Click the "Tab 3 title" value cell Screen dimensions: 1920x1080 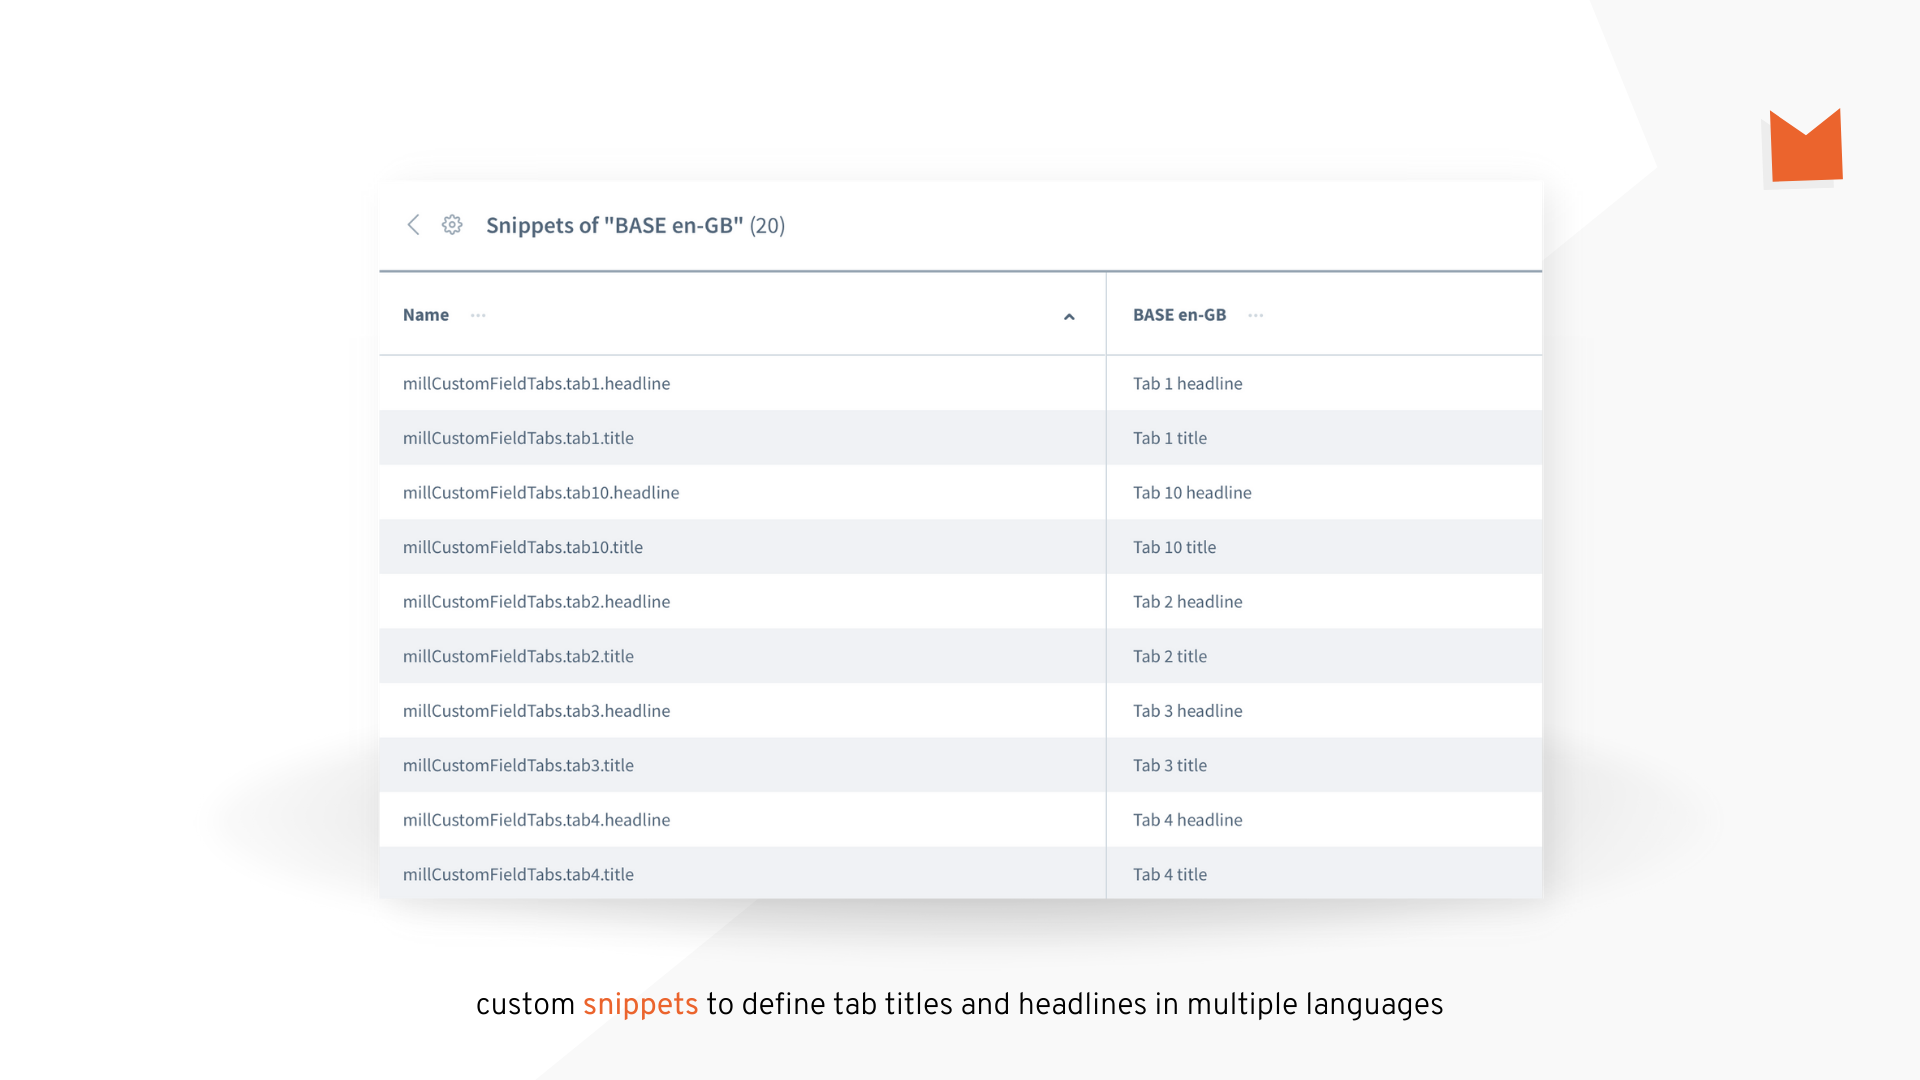tap(1324, 765)
